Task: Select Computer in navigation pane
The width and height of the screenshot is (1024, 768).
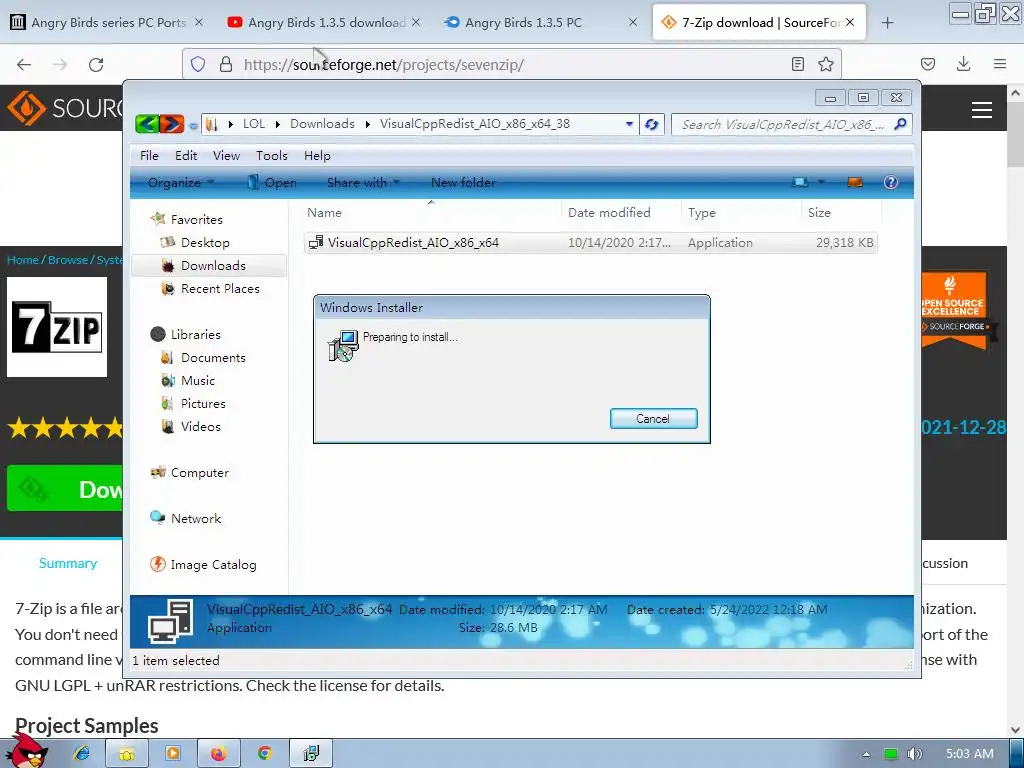Action: click(199, 472)
